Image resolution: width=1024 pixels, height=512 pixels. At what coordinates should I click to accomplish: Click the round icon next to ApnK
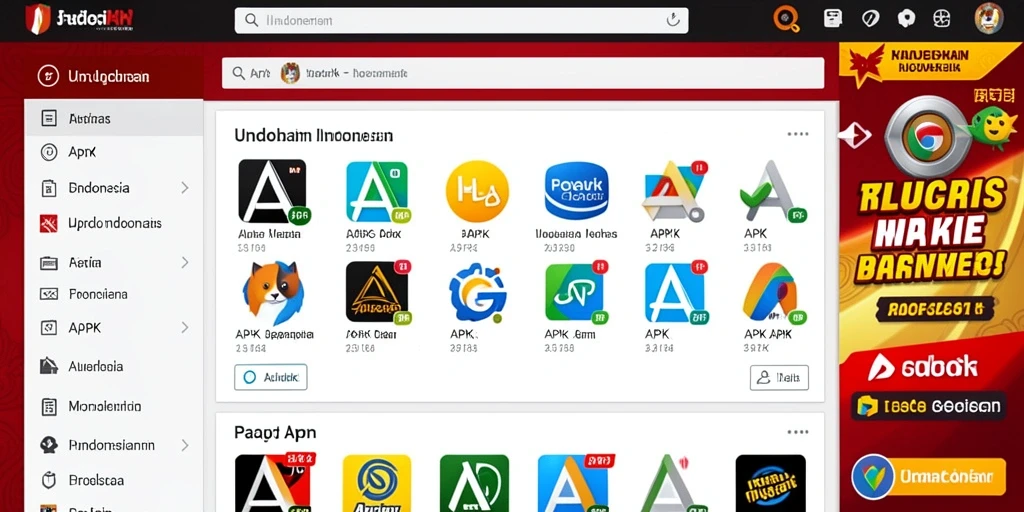49,152
